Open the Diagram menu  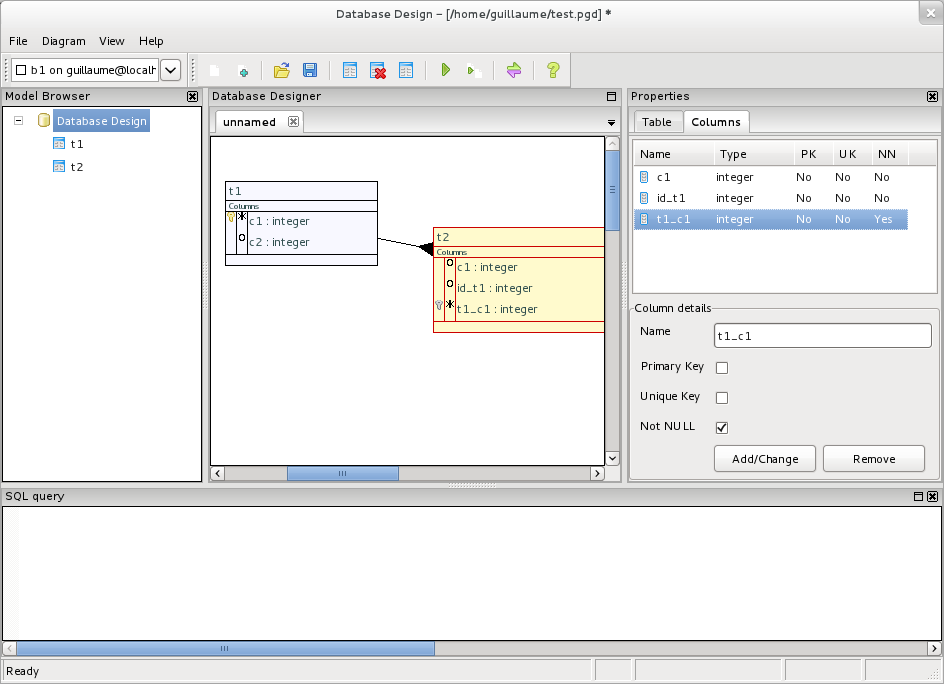click(64, 41)
